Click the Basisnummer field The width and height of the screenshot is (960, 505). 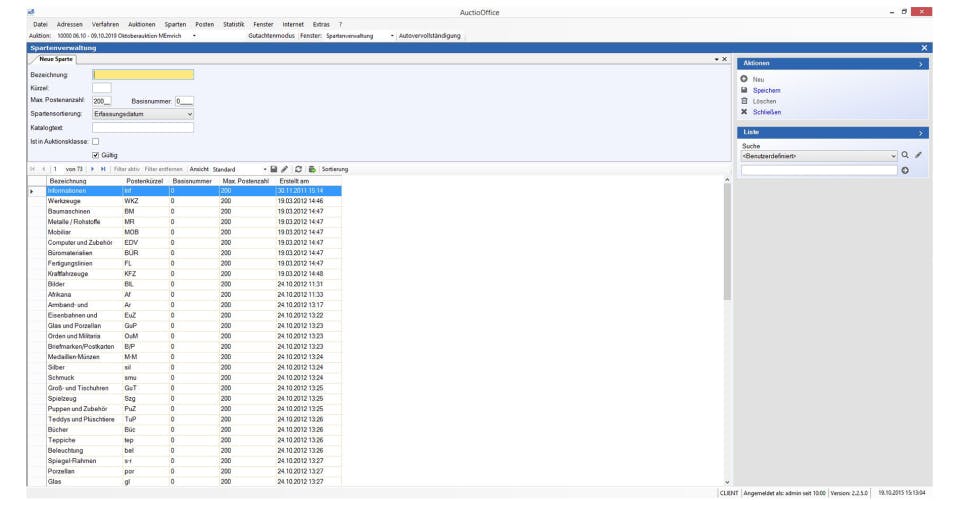[x=184, y=101]
